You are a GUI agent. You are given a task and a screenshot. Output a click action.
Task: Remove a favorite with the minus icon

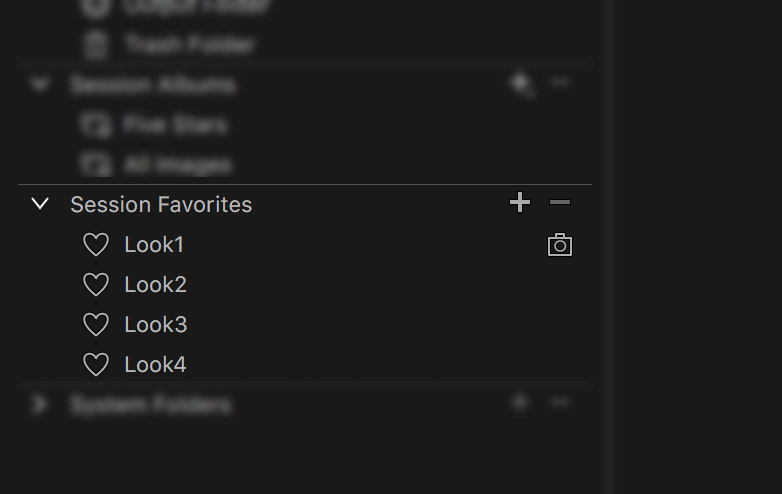click(x=560, y=202)
